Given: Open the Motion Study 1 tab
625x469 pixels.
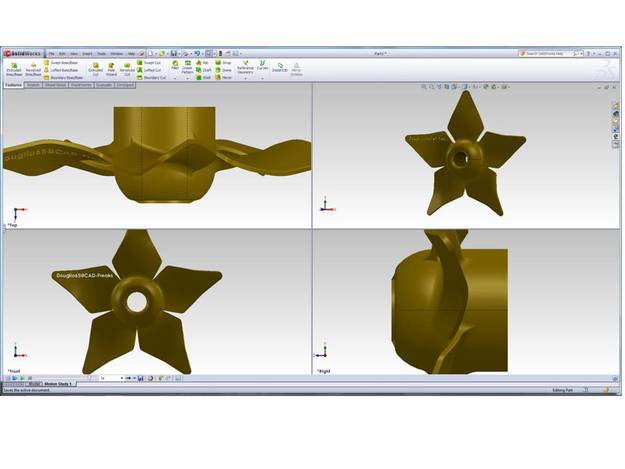Looking at the screenshot, I should tap(59, 384).
